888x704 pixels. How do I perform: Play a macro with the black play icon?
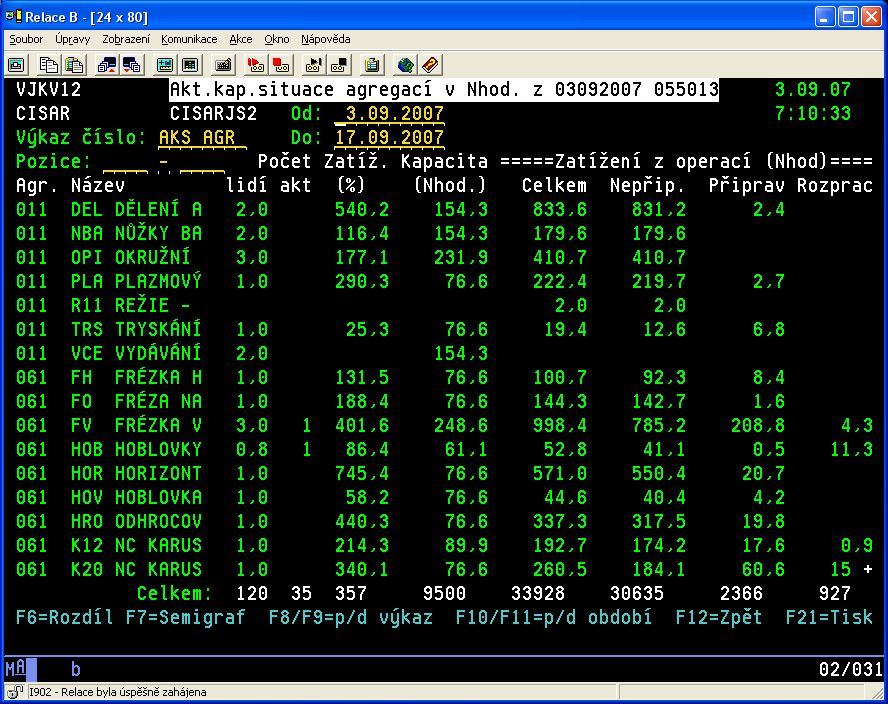[x=314, y=65]
